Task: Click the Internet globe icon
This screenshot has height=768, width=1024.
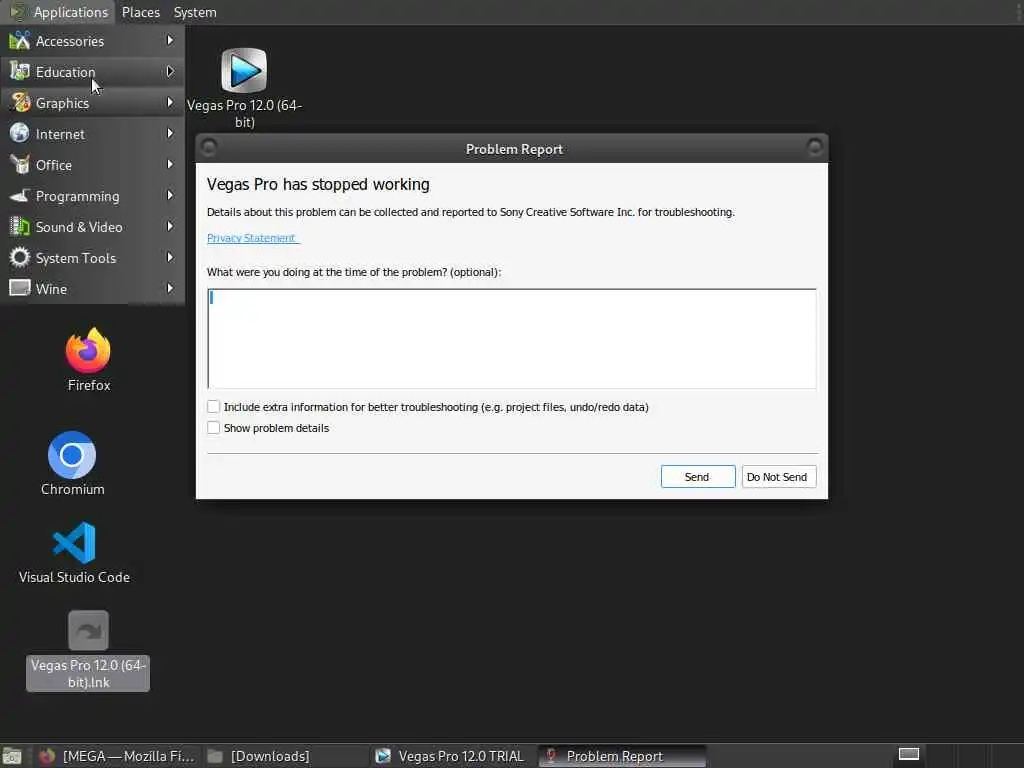Action: tap(20, 133)
